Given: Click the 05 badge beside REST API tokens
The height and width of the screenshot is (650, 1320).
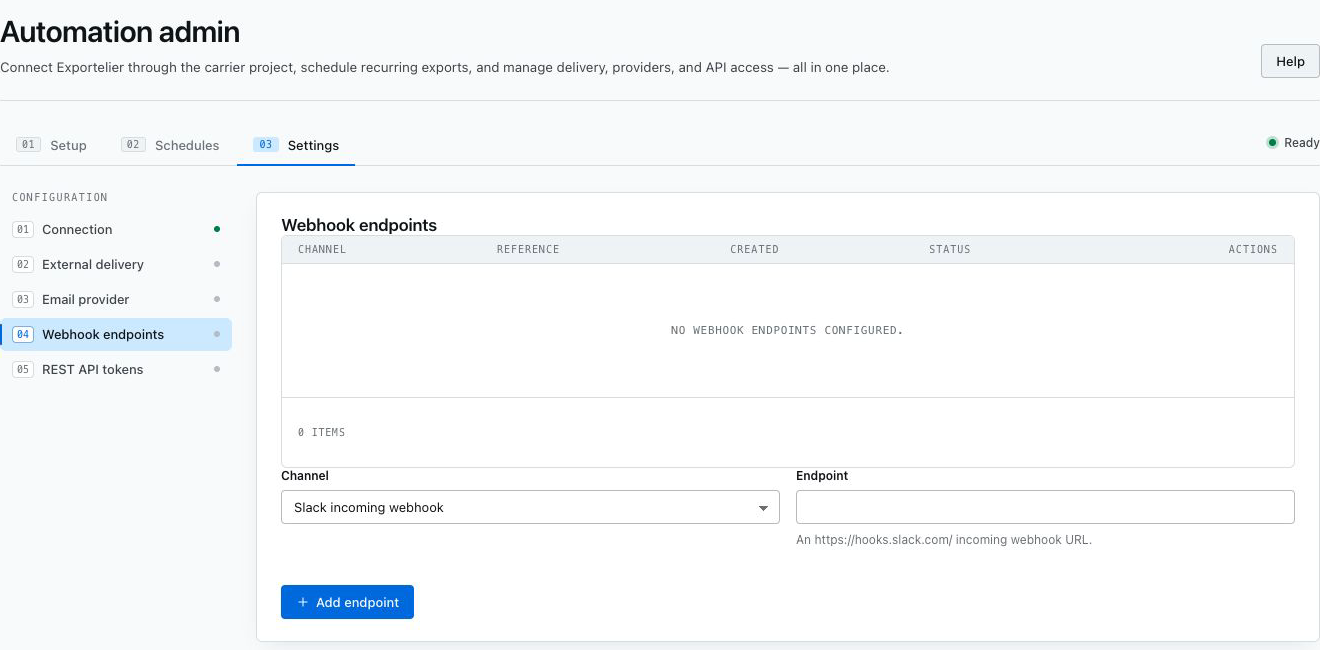Looking at the screenshot, I should (23, 369).
